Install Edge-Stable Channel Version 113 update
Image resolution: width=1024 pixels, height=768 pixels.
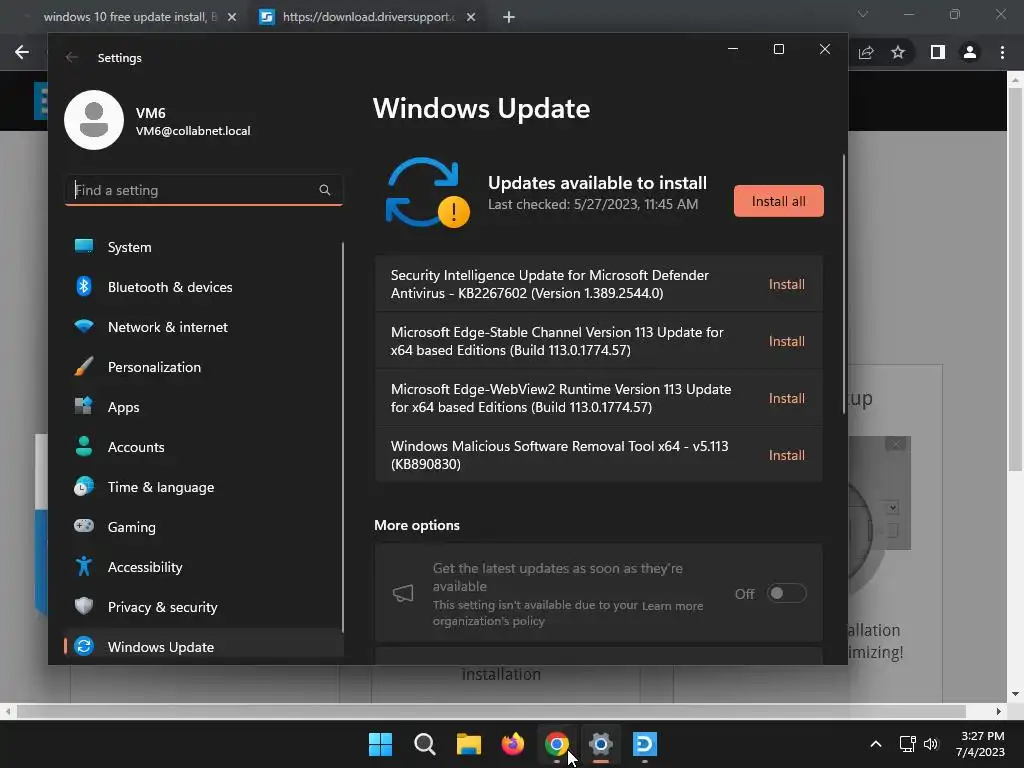click(x=786, y=341)
